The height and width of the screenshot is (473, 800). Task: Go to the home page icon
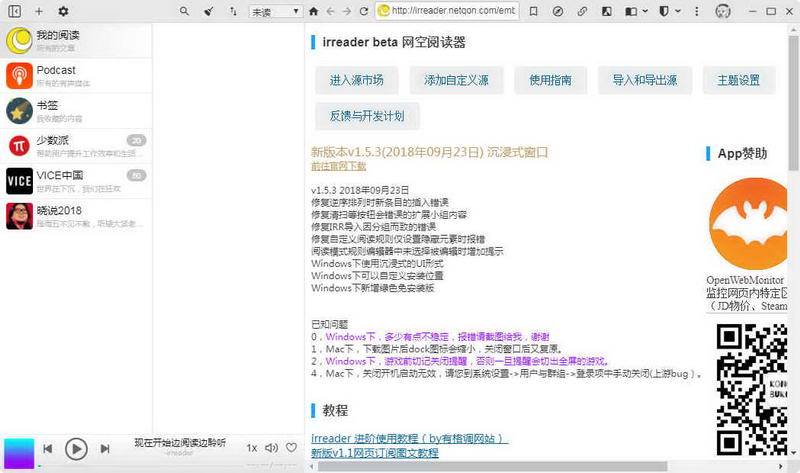pyautogui.click(x=314, y=11)
